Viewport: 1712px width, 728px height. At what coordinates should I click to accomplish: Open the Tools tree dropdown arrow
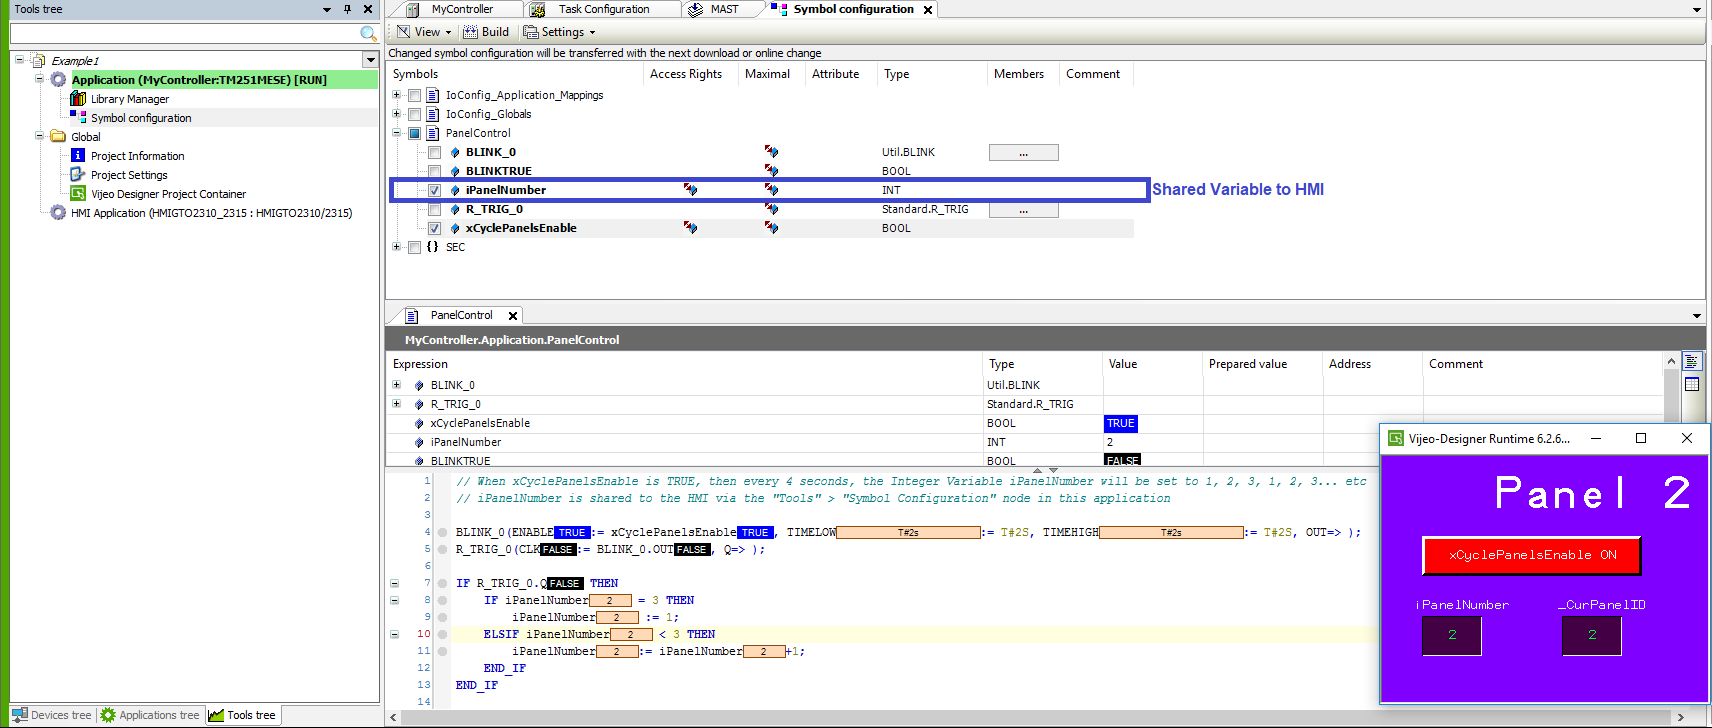(x=327, y=9)
